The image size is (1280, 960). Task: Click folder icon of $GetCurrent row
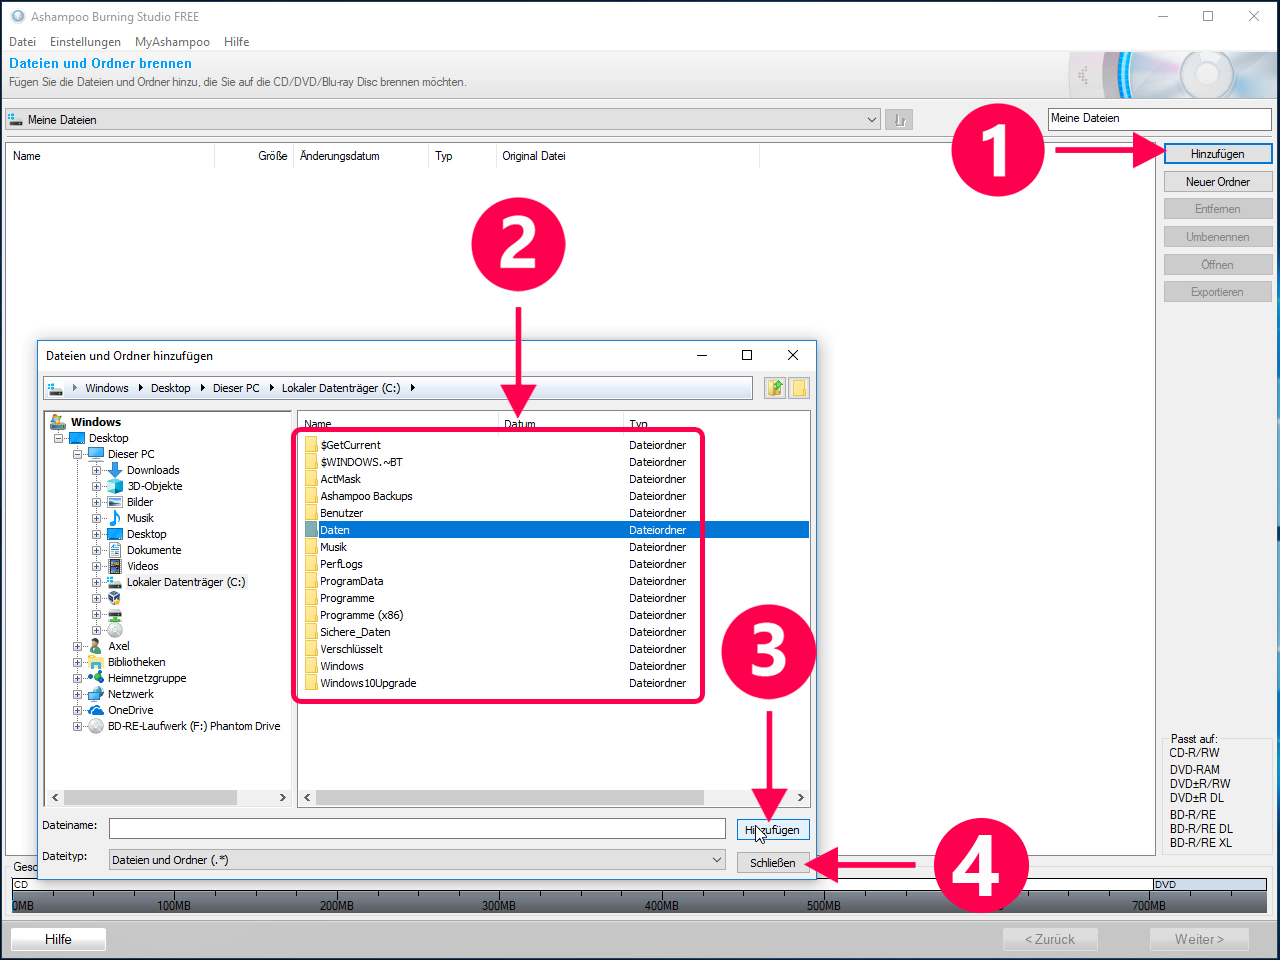[311, 445]
